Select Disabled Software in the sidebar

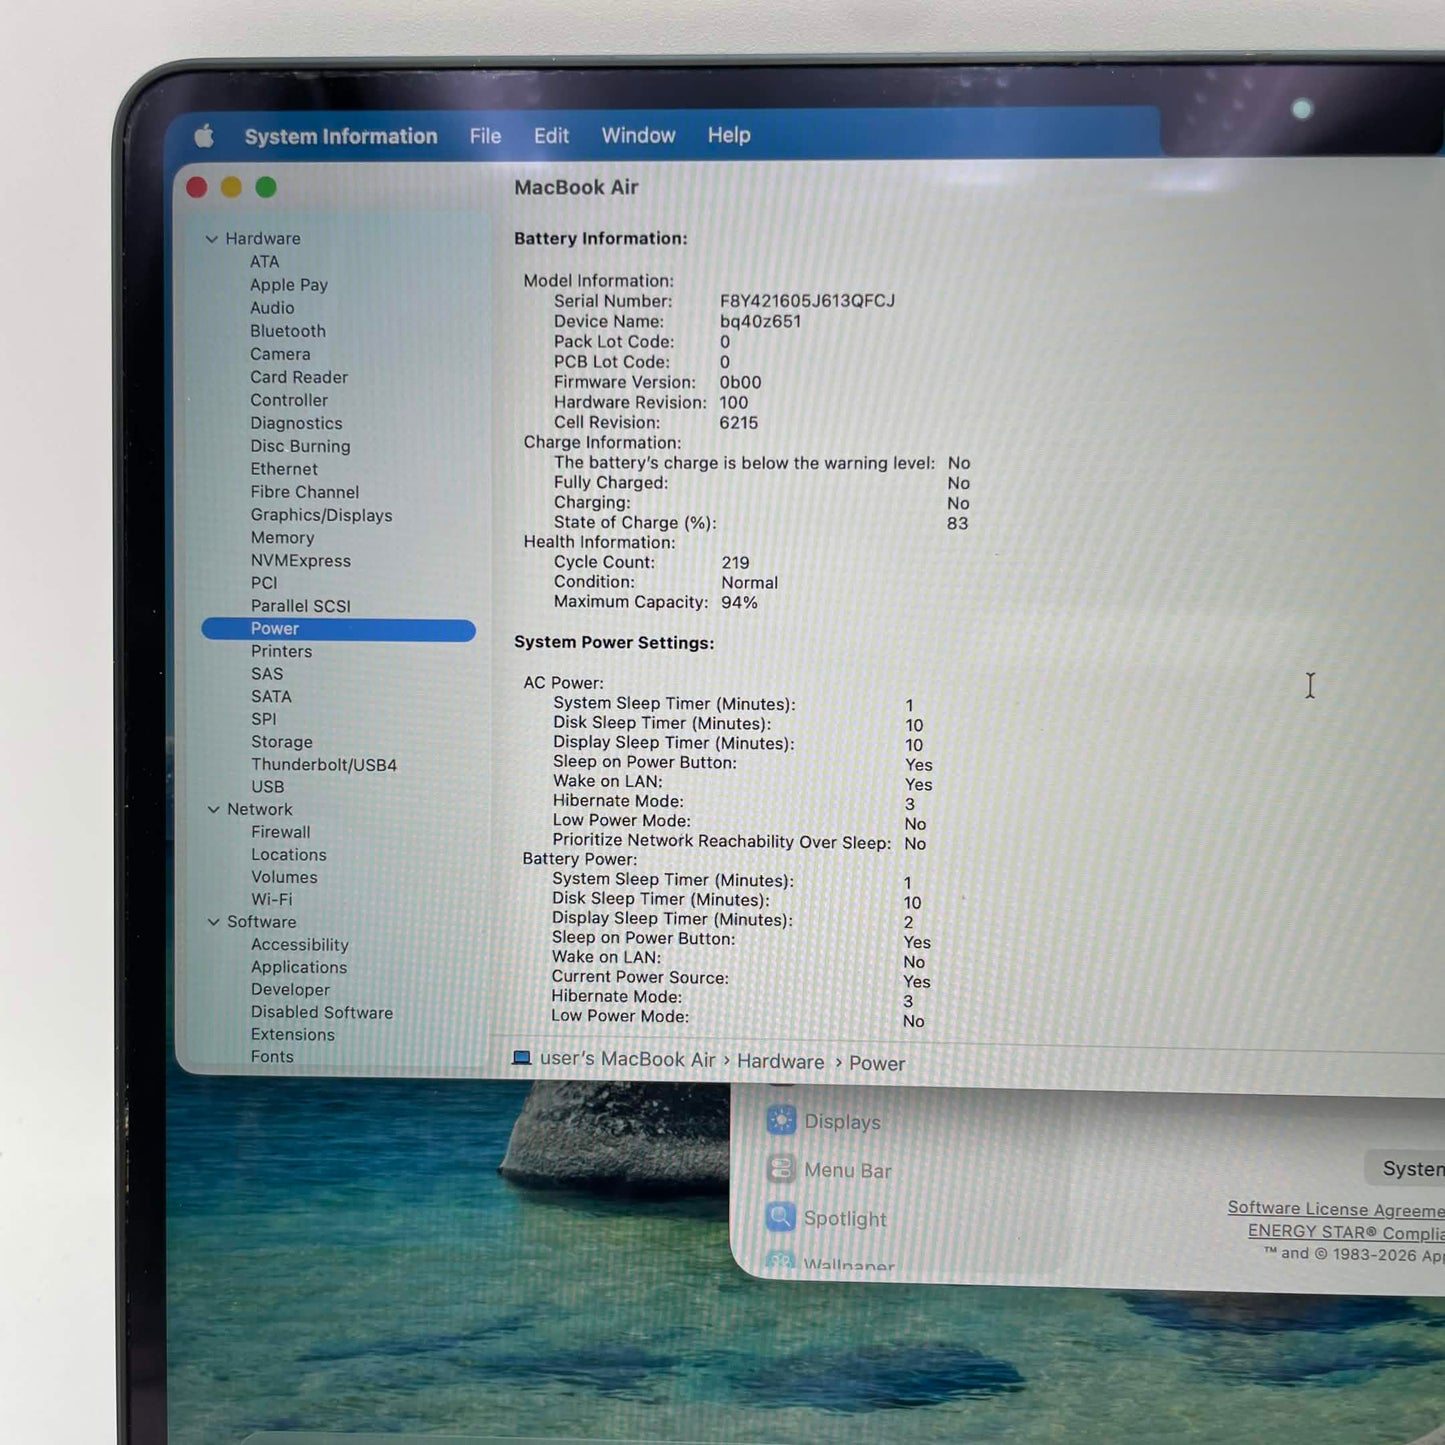[322, 1013]
